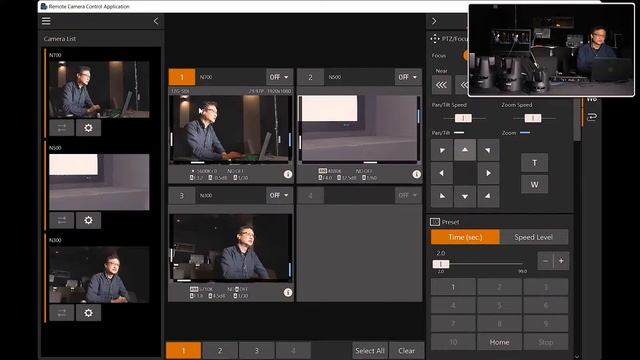Image resolution: width=640 pixels, height=360 pixels.
Task: Open the settings gear for the N700 camera
Action: coord(88,128)
